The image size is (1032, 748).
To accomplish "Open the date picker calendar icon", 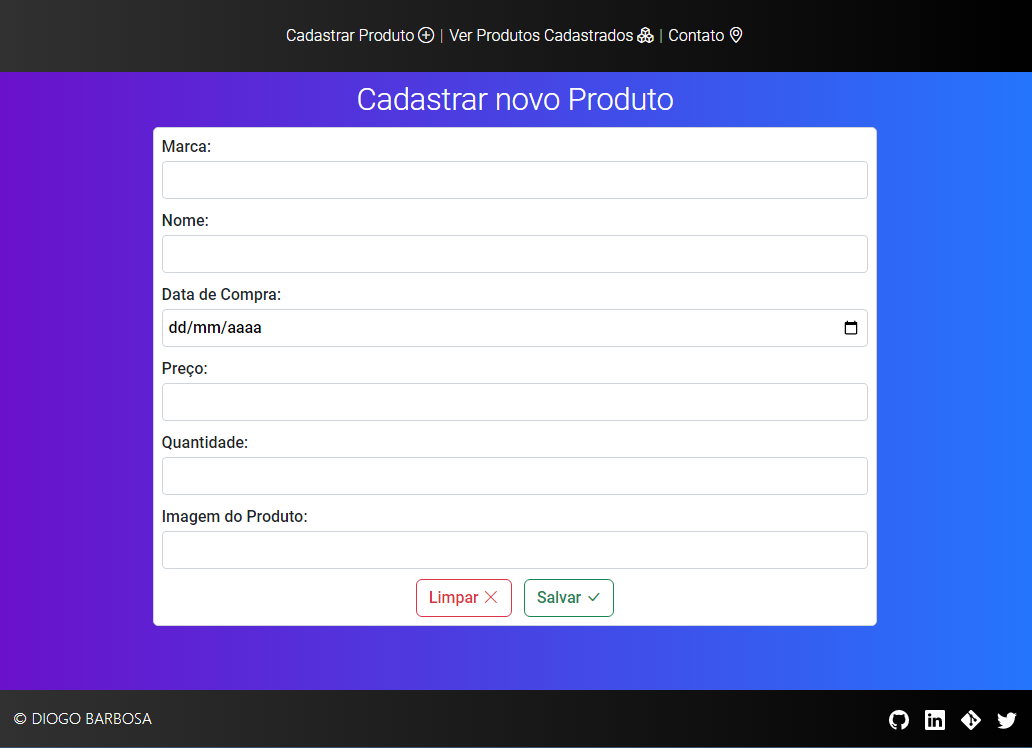I will (x=851, y=327).
